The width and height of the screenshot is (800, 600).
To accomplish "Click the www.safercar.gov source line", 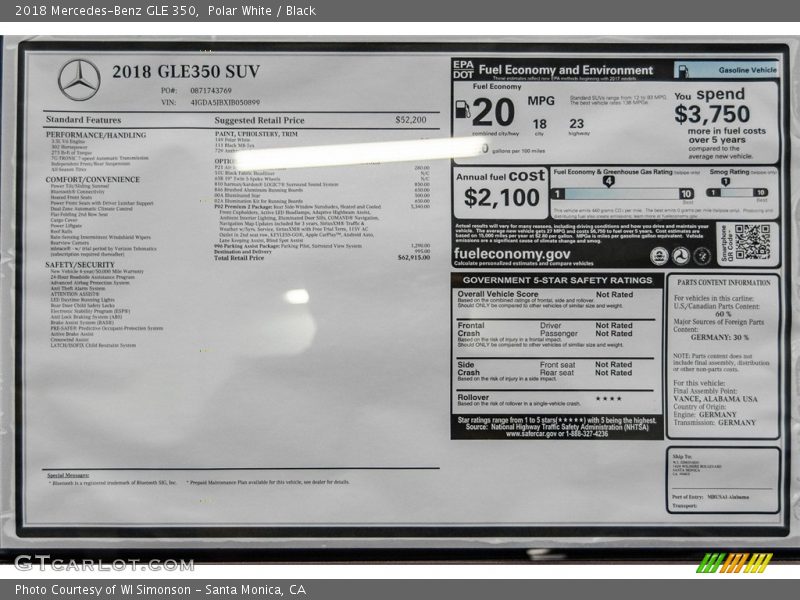I will click(x=557, y=434).
